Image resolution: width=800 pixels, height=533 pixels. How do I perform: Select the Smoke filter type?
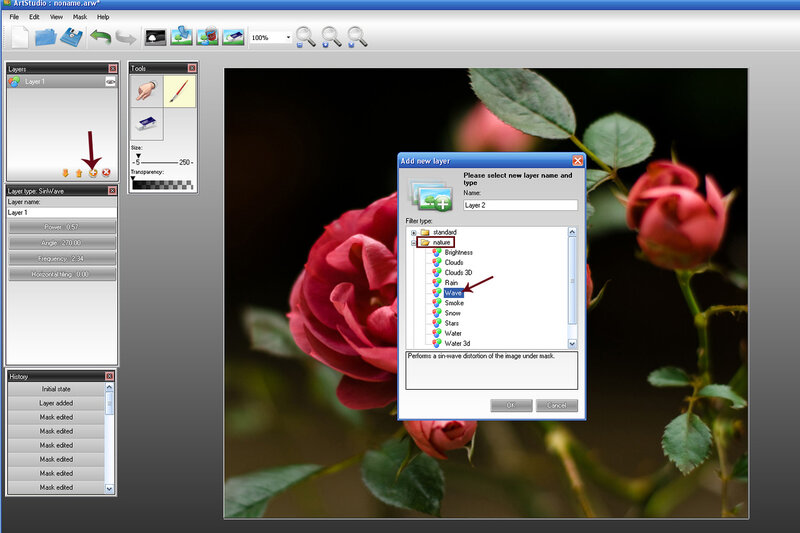pos(454,303)
